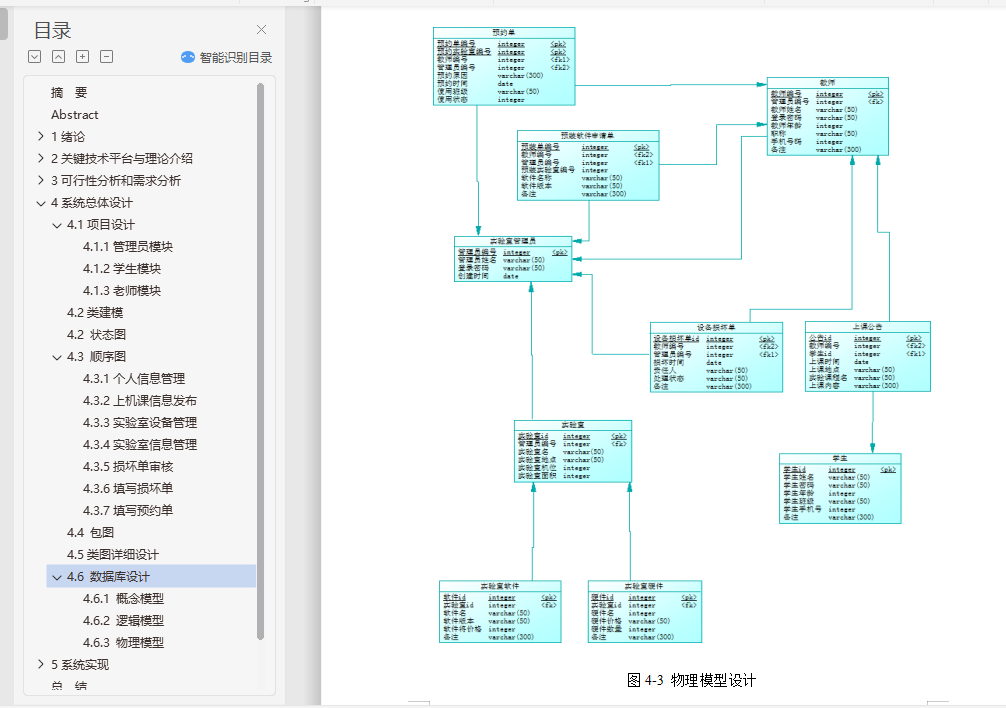The image size is (1006, 708).
Task: Collapse section 4.3 顺序图
Action: [x=56, y=357]
